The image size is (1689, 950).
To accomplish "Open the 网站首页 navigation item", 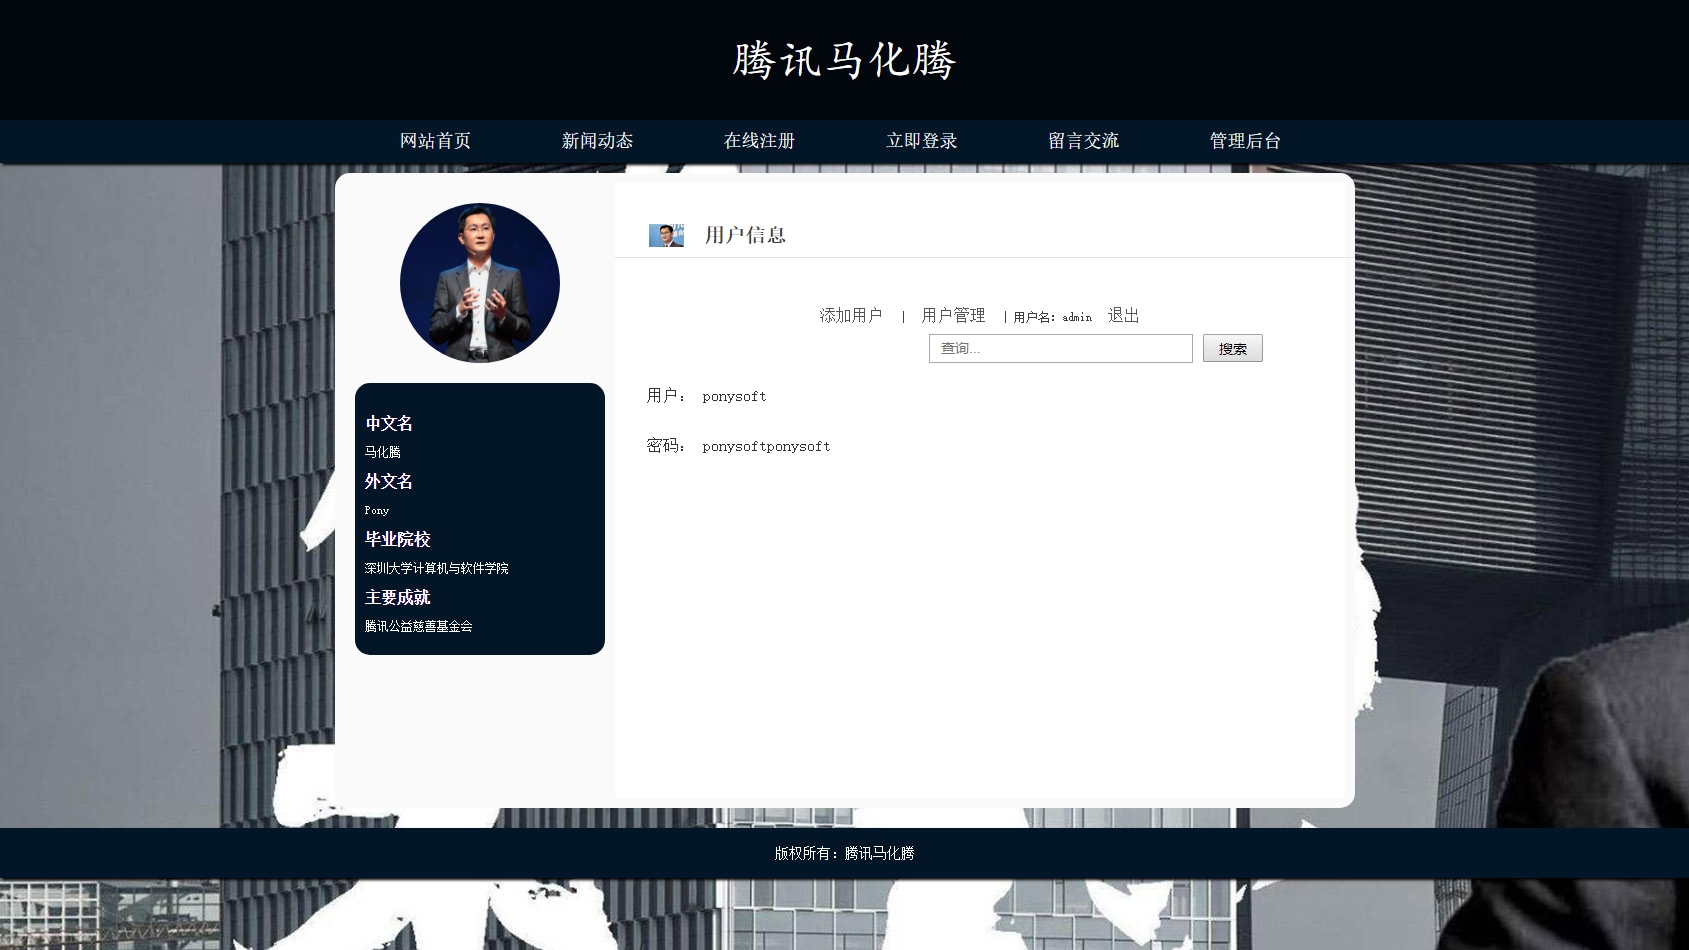I will coord(435,141).
